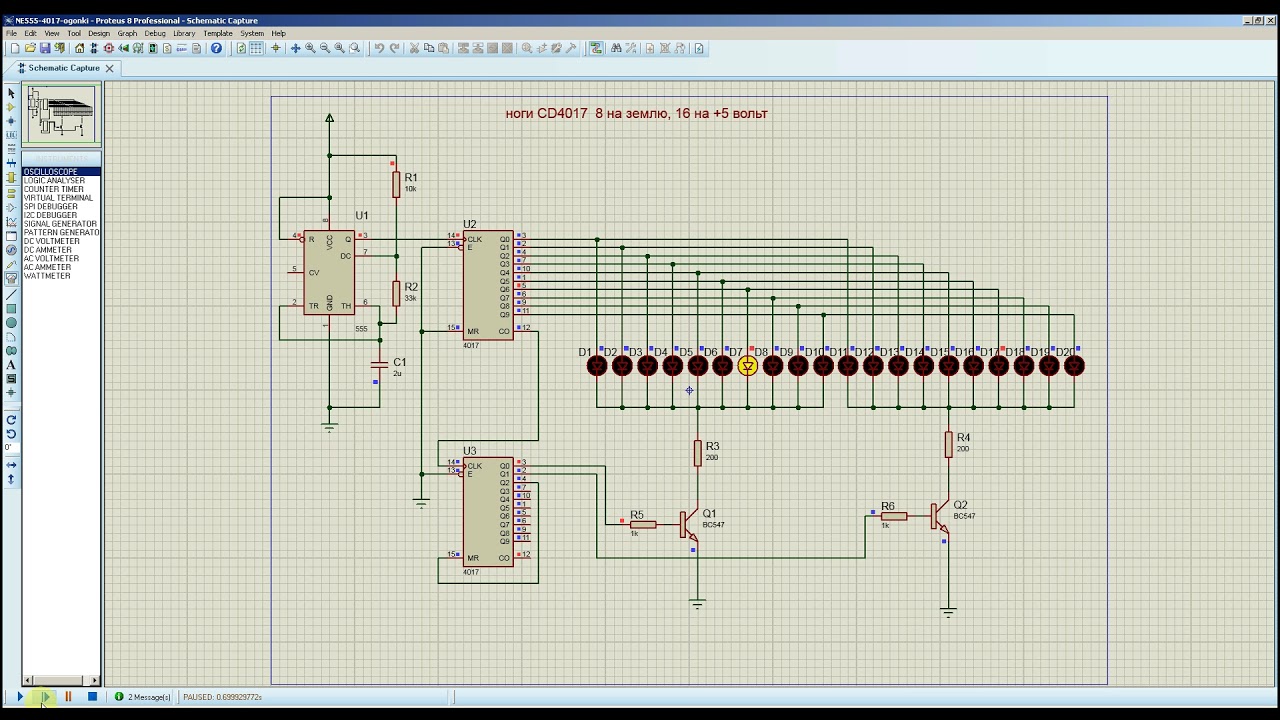Select the Generator Mode tool
This screenshot has height=720, width=1280.
coord(11,249)
